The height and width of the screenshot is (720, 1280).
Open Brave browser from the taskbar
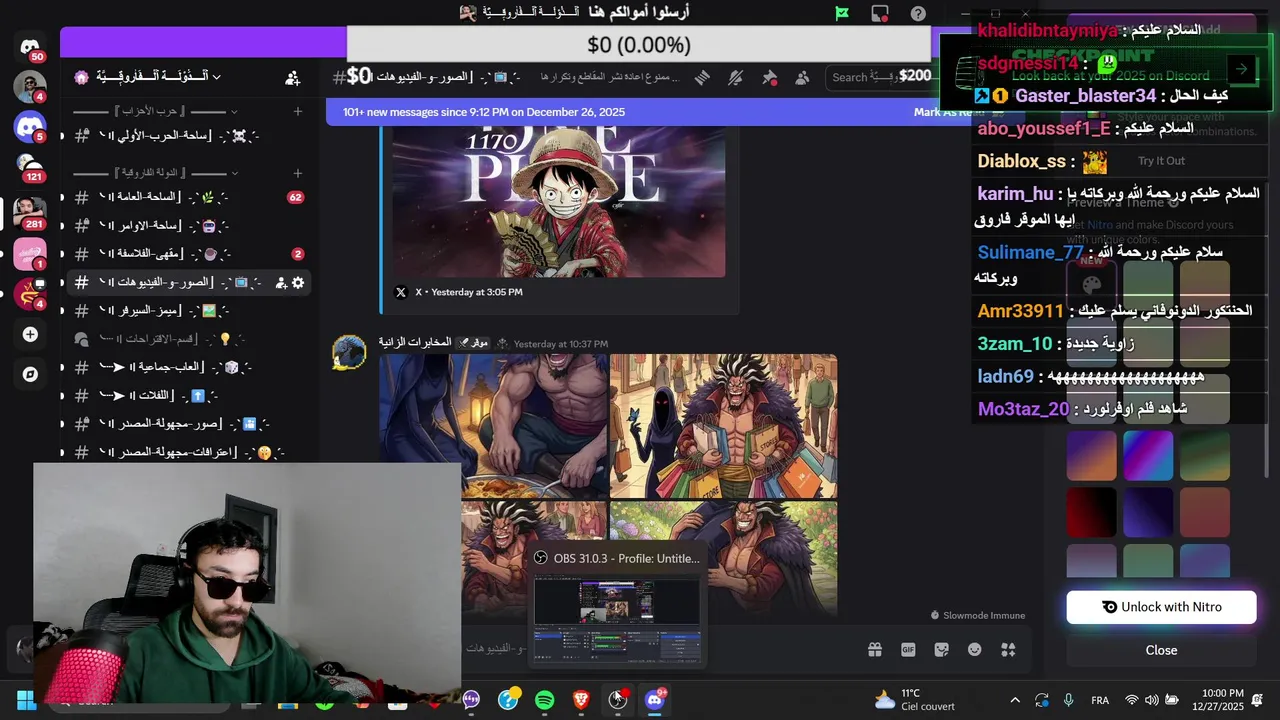point(581,700)
